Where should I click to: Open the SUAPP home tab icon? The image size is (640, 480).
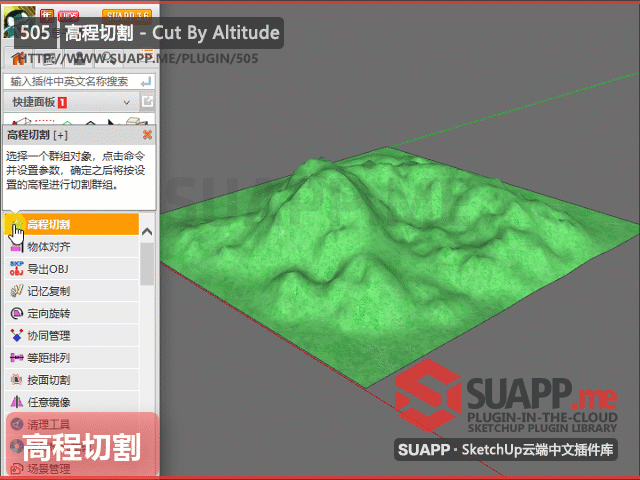[x=18, y=59]
